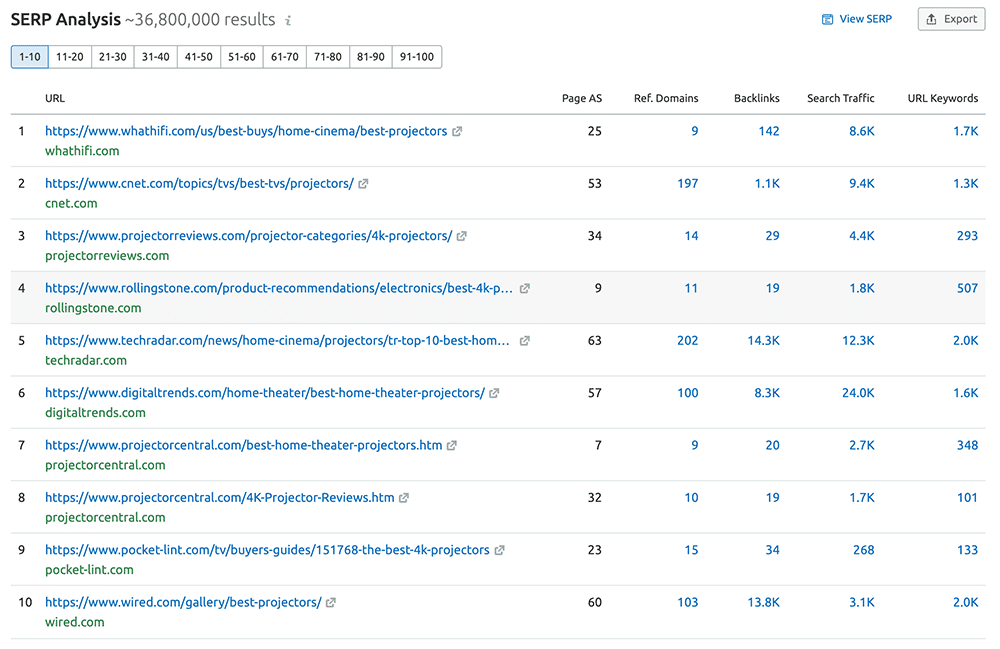
Task: Open the projectorreviews.com 4k-projectors URL
Action: coord(249,236)
